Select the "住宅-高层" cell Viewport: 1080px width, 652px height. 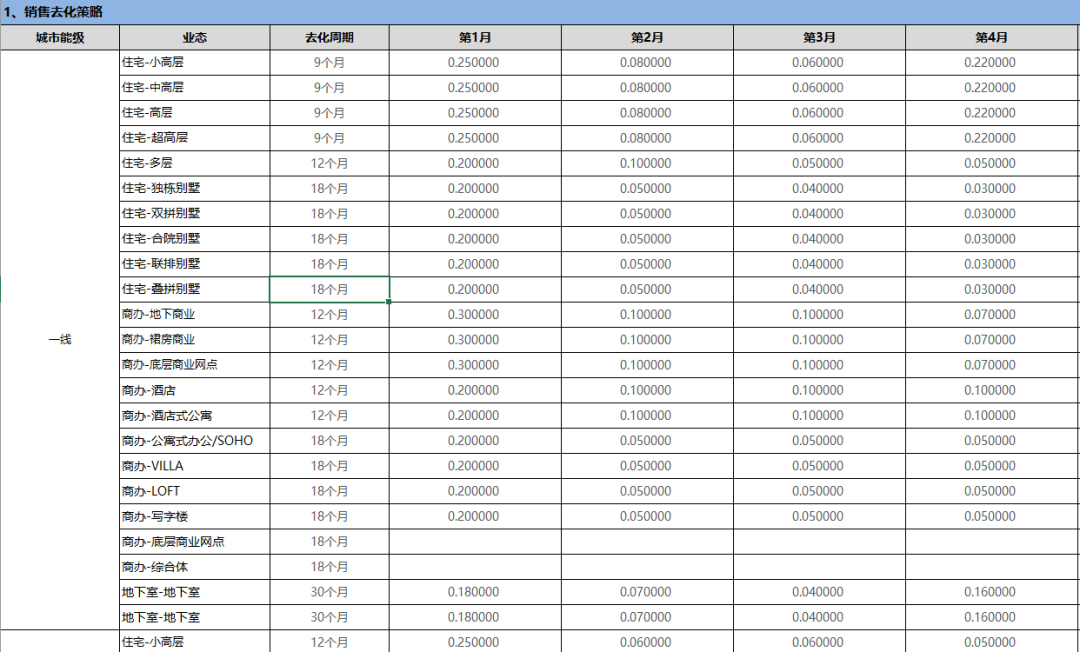tap(195, 113)
